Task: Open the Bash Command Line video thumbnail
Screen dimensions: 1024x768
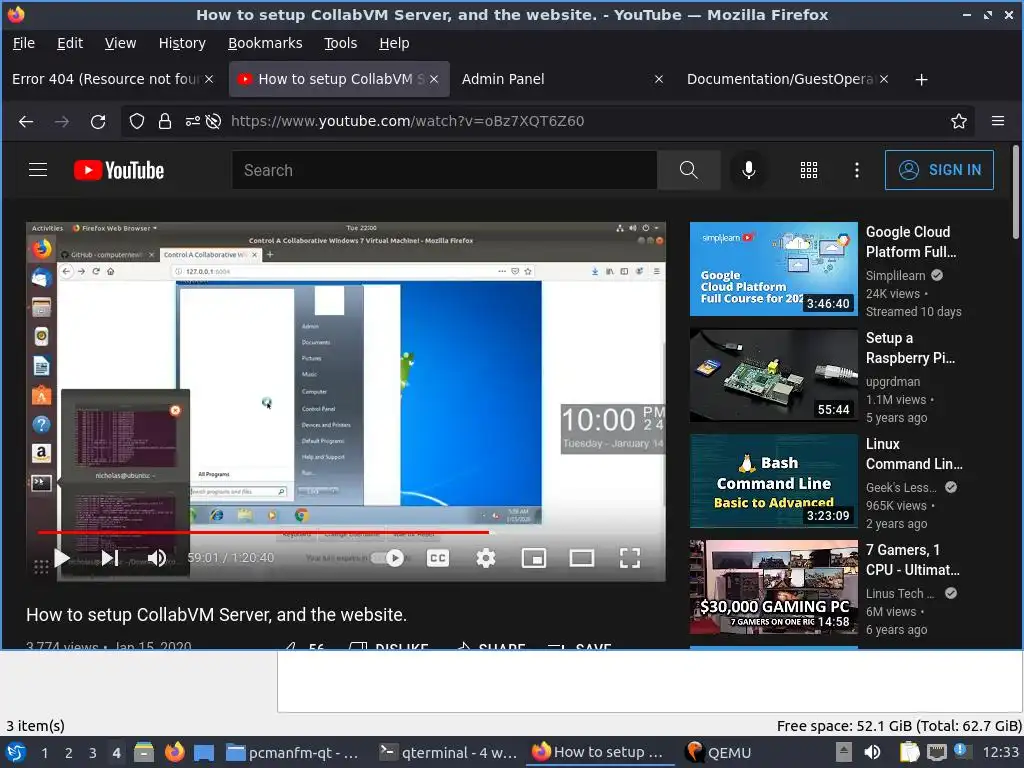Action: point(773,481)
